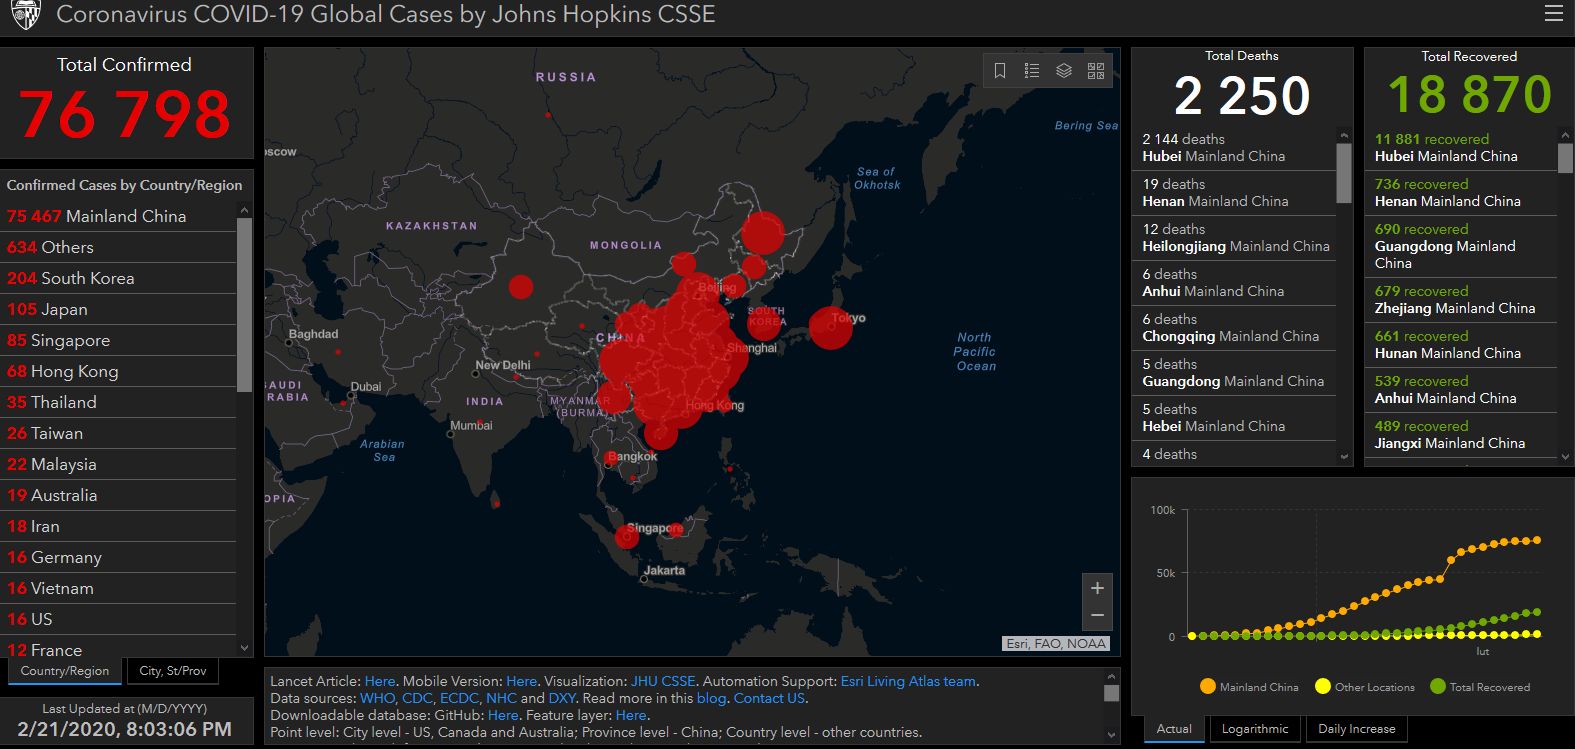Click '12 deaths Heilongjiang' row
This screenshot has height=749, width=1575.
click(x=1235, y=238)
